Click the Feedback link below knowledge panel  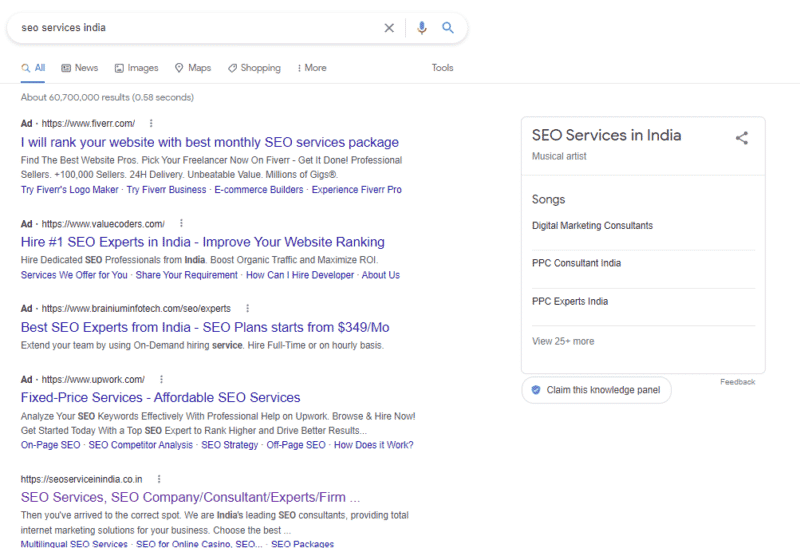pos(737,382)
